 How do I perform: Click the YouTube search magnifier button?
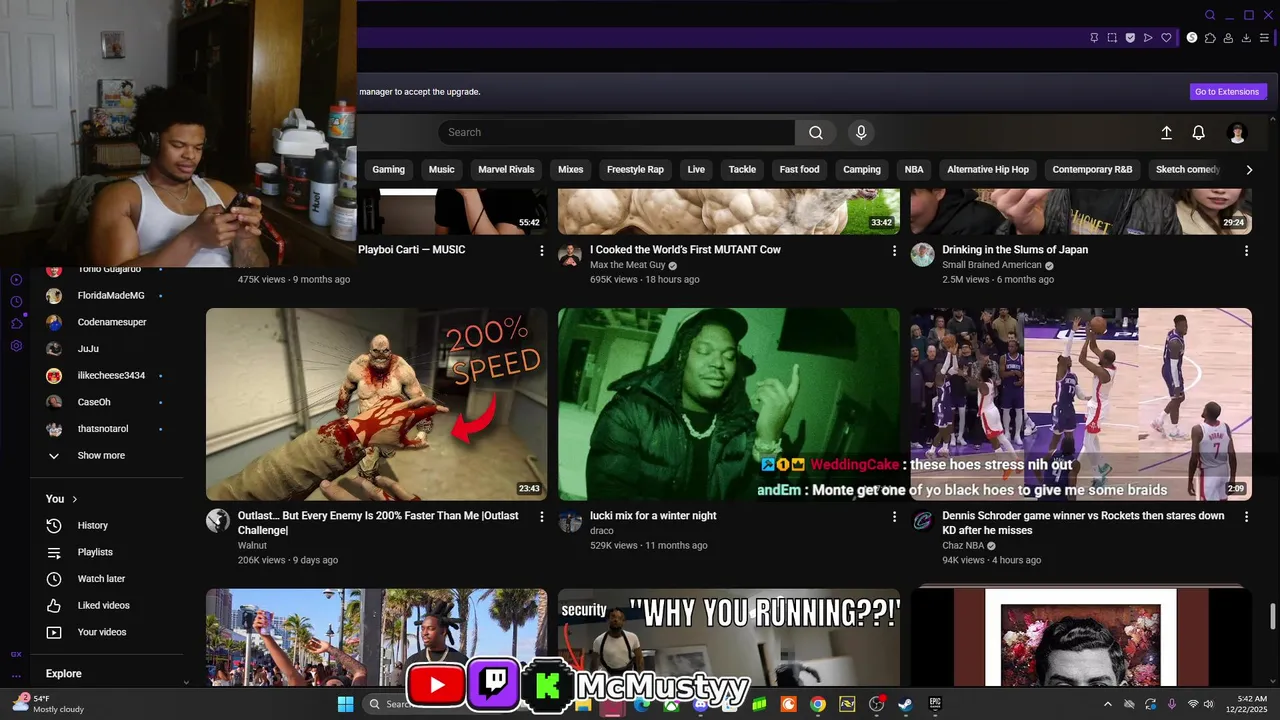(x=816, y=132)
